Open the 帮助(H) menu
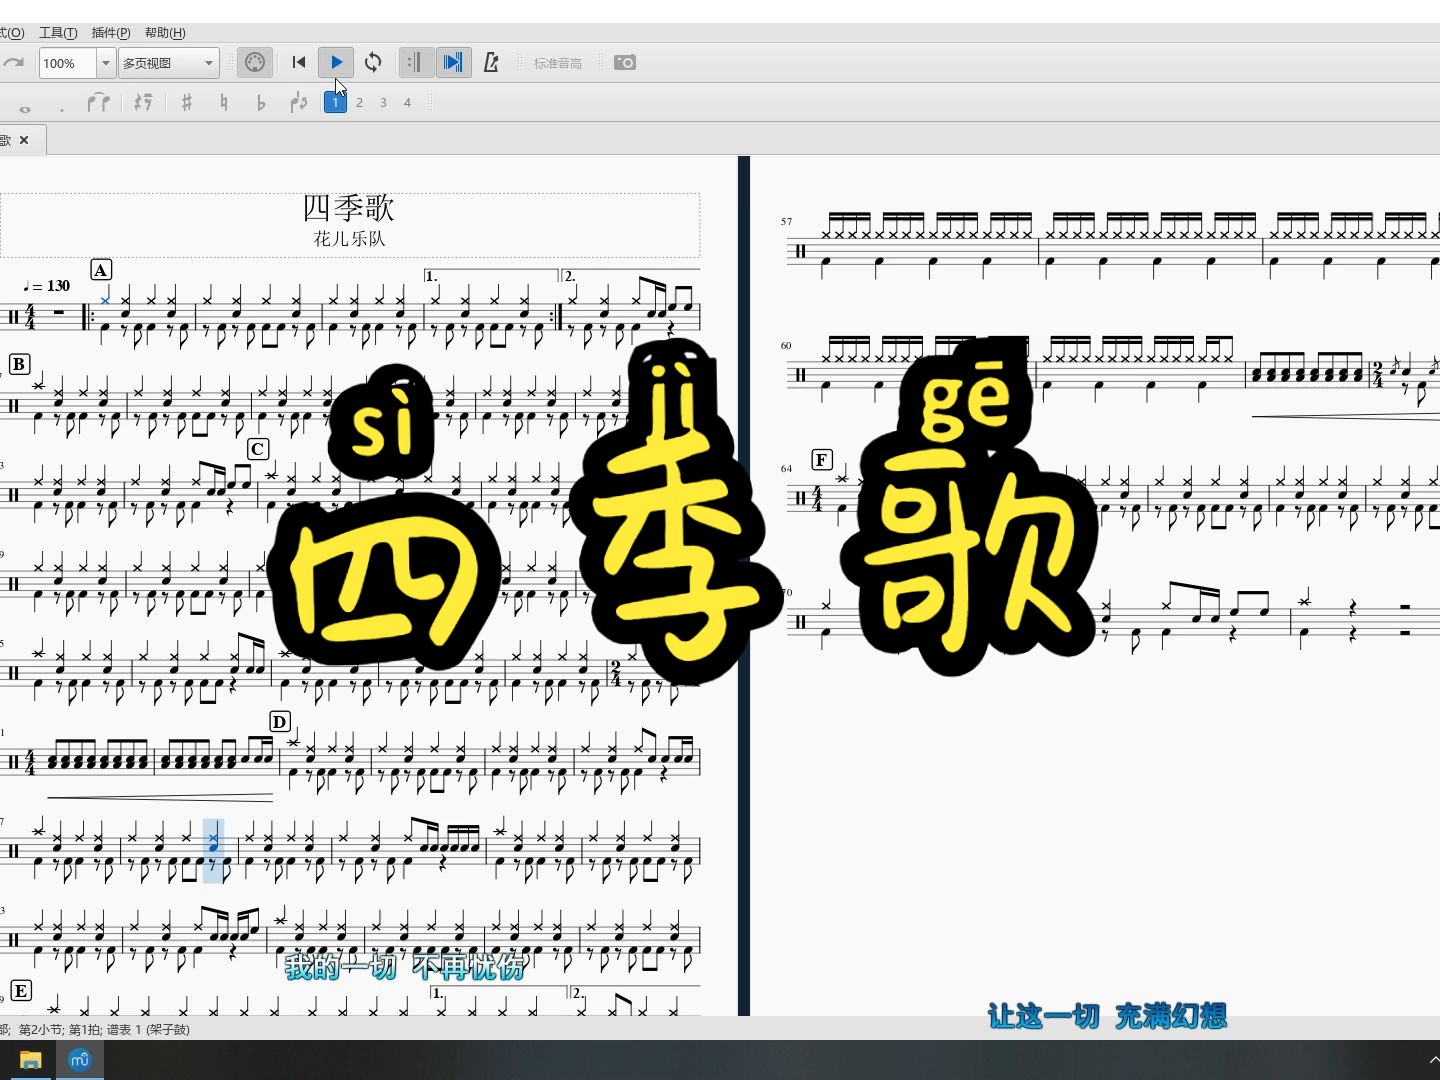 click(x=165, y=33)
